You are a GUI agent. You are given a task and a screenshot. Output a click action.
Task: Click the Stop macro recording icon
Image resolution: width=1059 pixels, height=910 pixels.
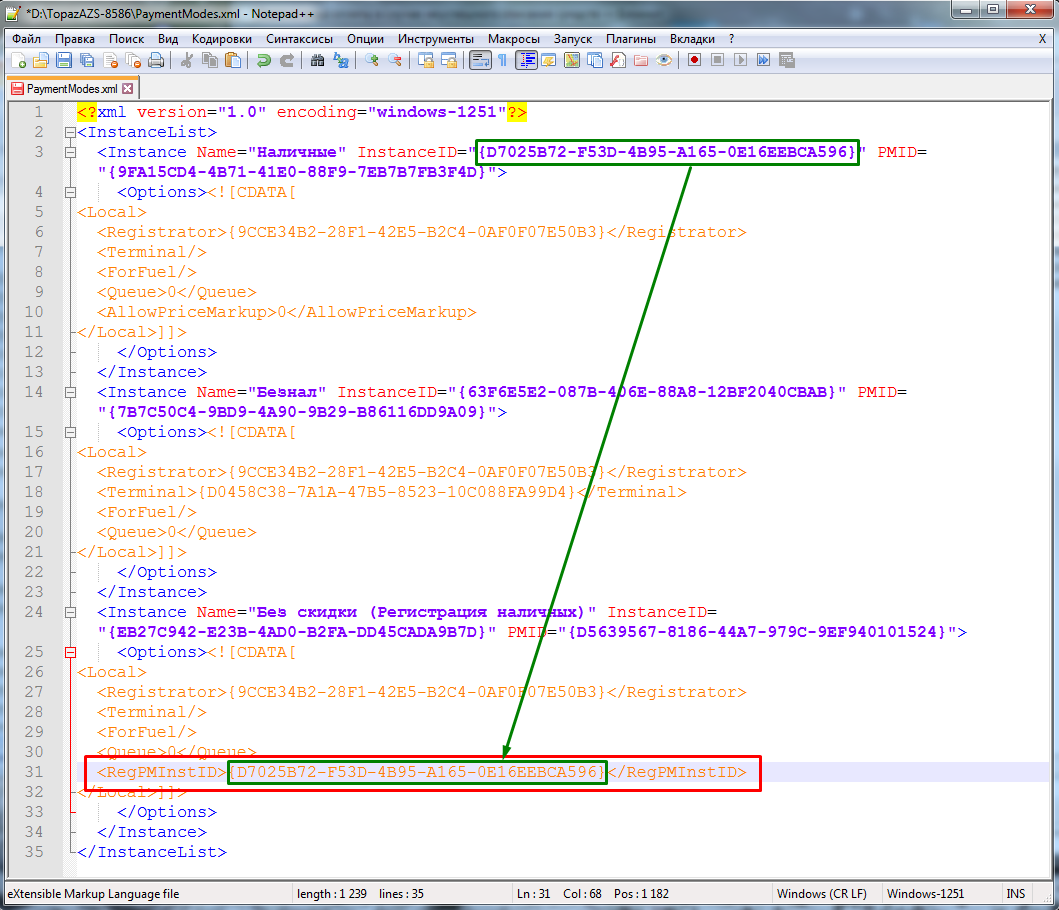coord(718,61)
